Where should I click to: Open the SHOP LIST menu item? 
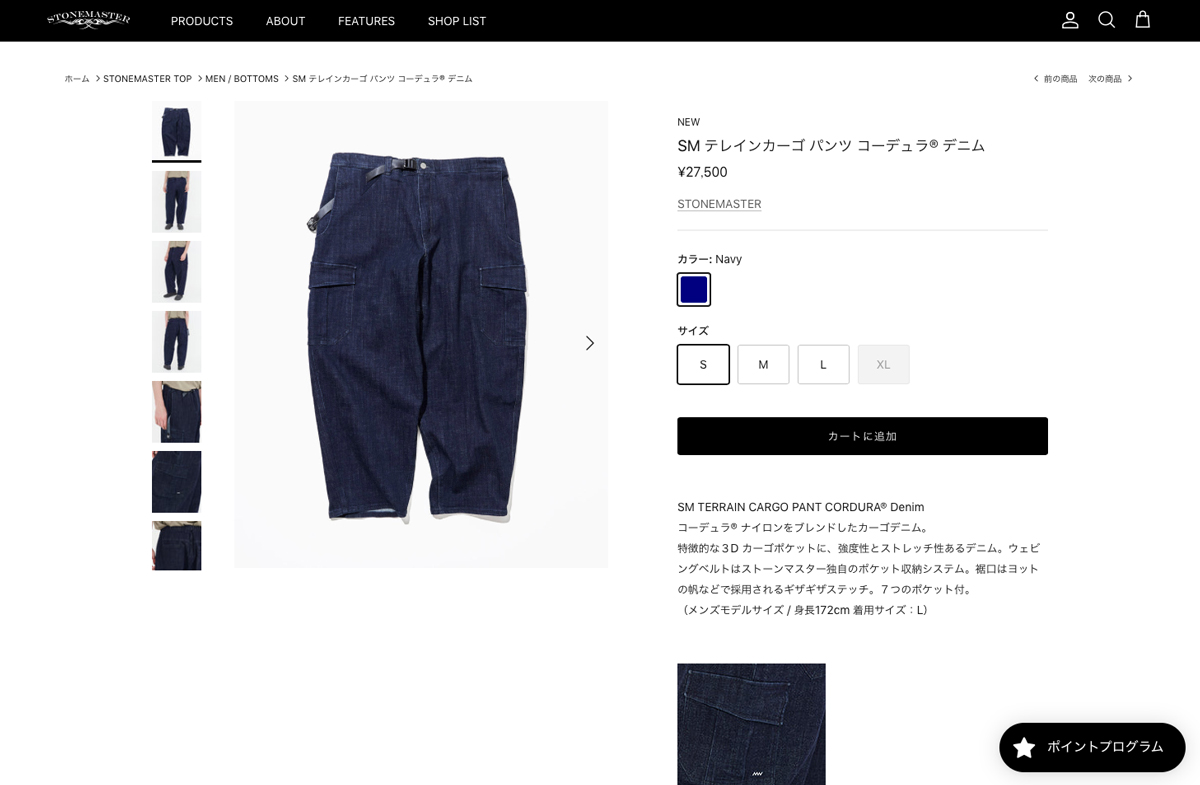[x=457, y=21]
